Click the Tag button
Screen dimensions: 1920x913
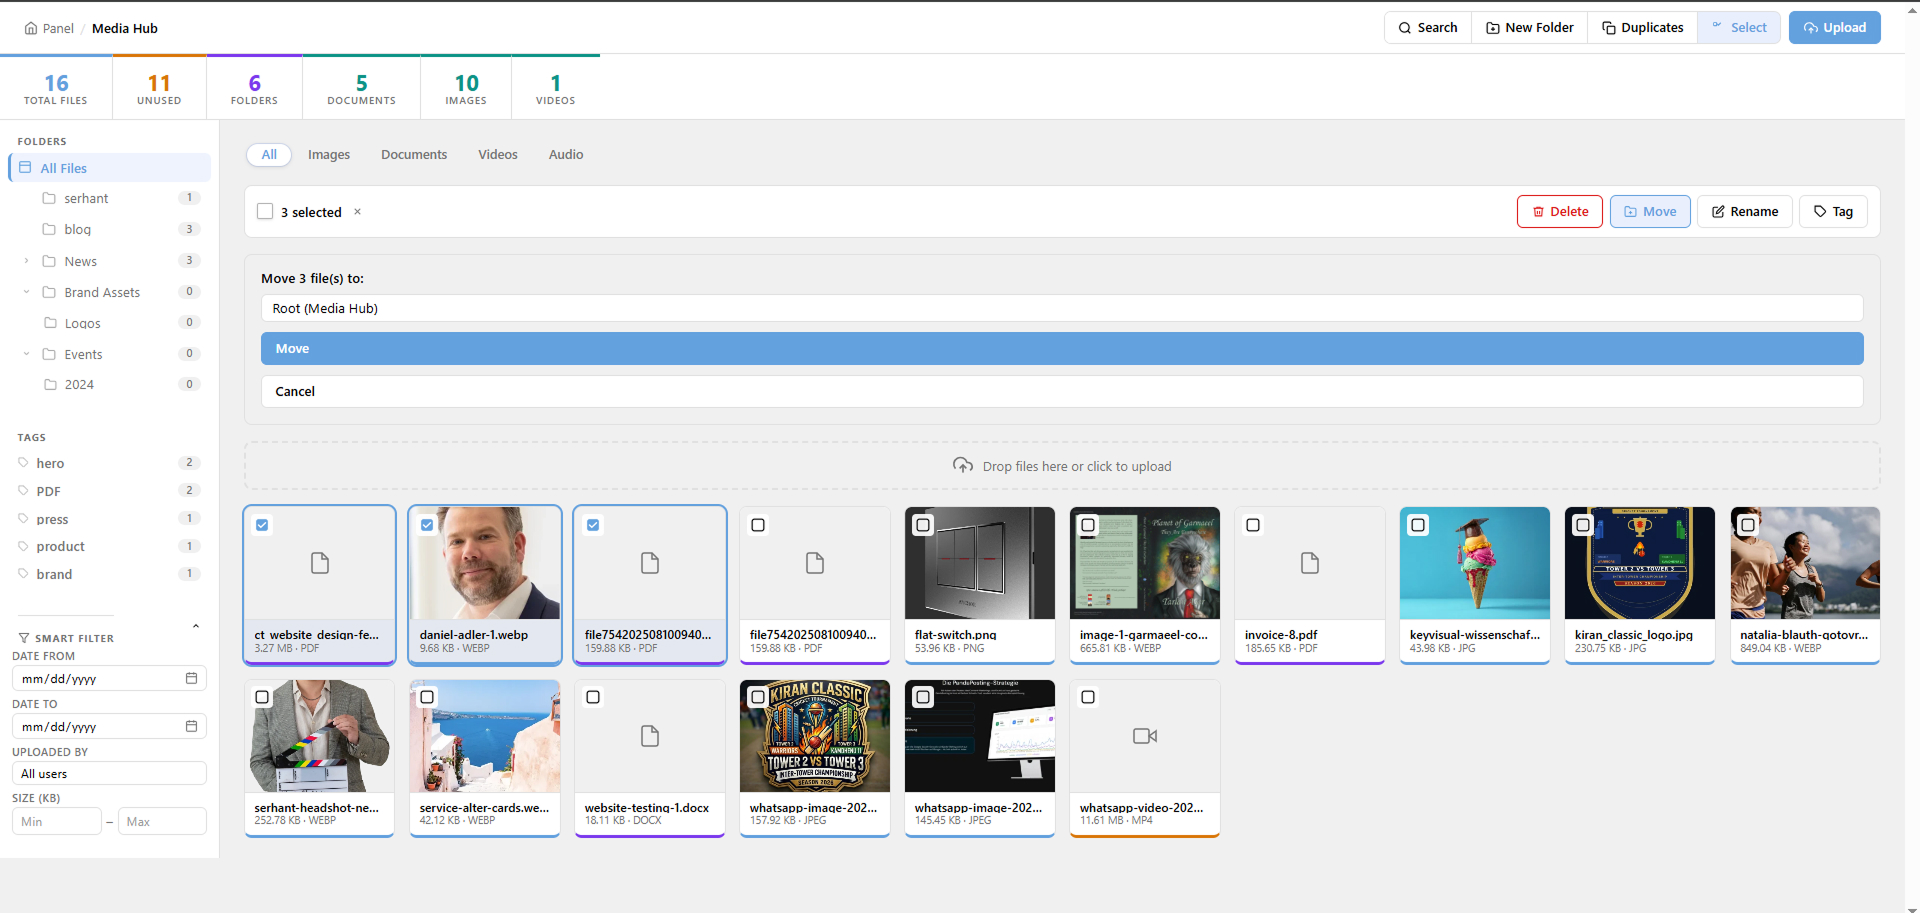(1833, 212)
